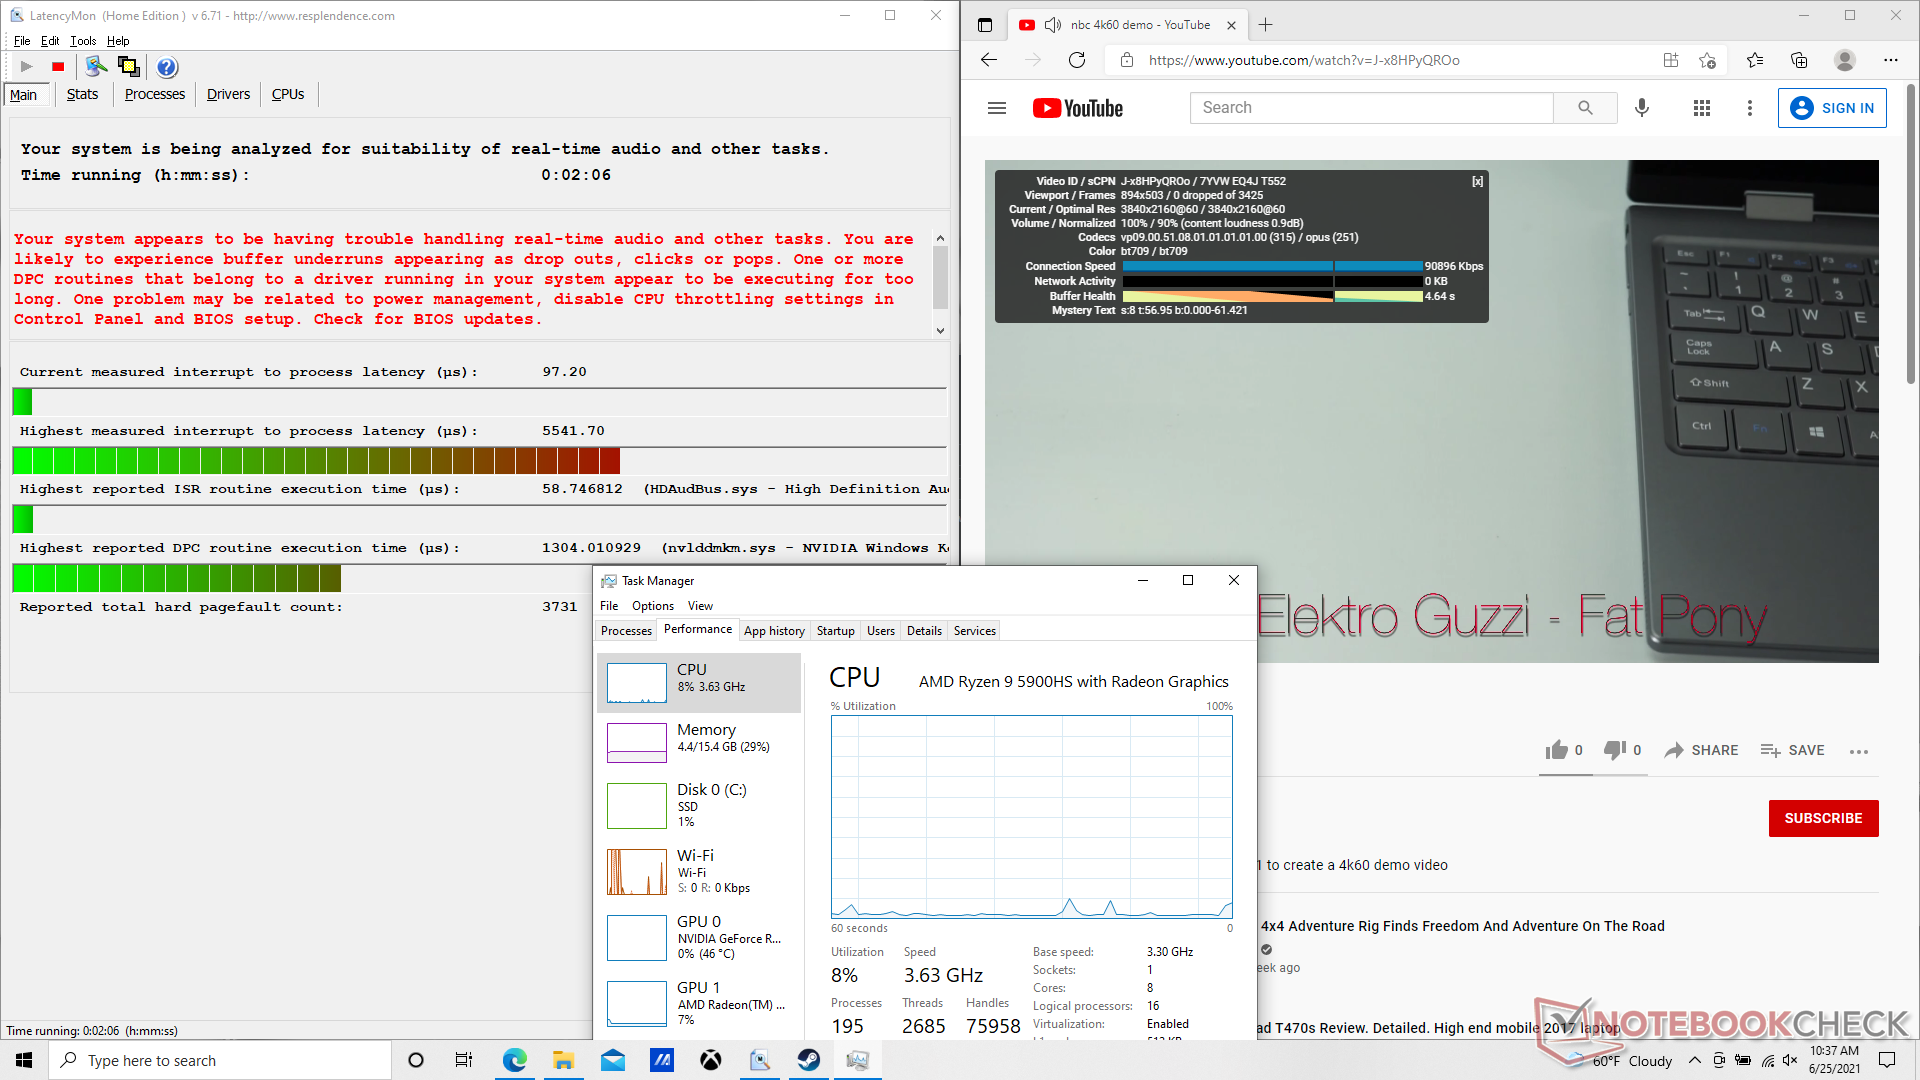
Task: Open the Startup tab in Task Manager
Action: pos(835,631)
